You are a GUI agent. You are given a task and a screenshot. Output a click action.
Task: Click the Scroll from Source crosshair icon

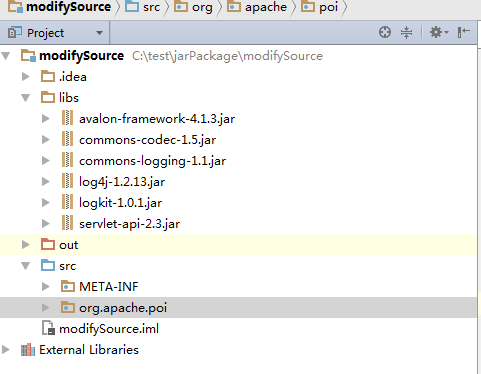tap(385, 32)
